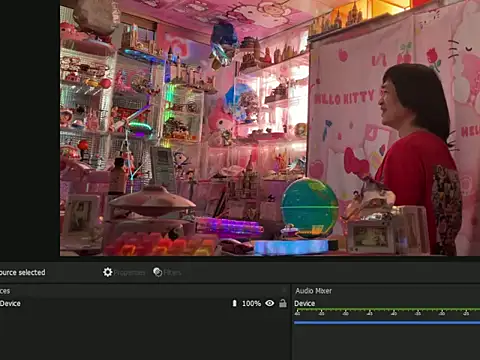Click the video preview canvas

(270, 128)
